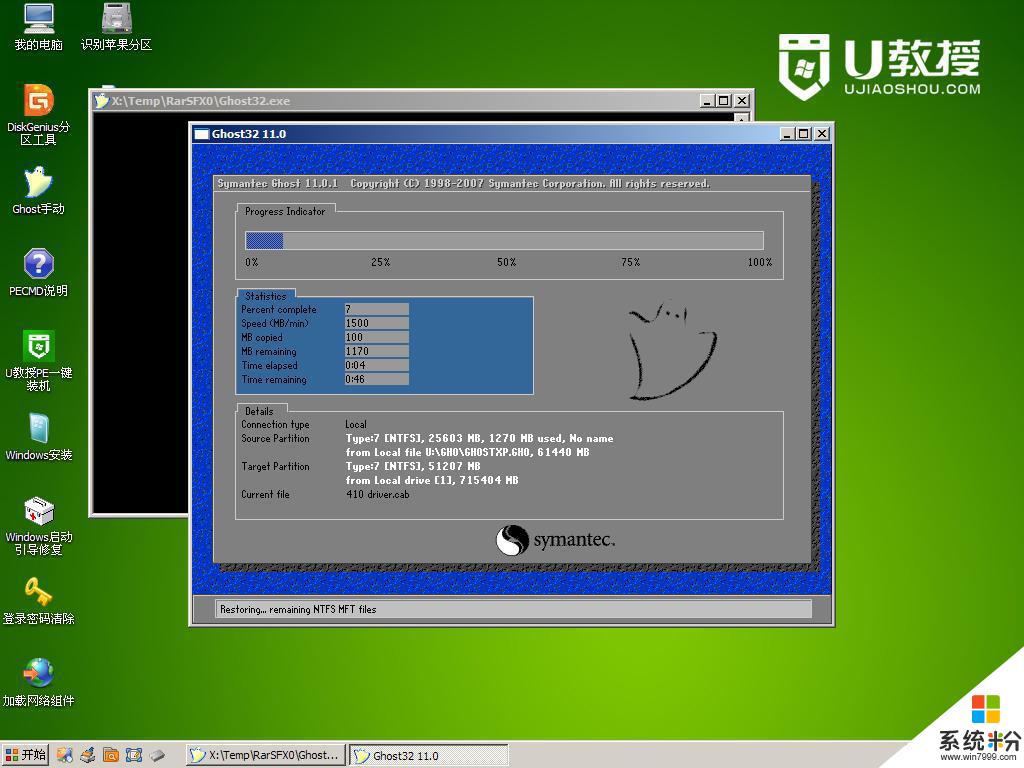
Task: Close the X:\Temp\RarSFX0\Ghost32.exe window
Action: [x=742, y=101]
